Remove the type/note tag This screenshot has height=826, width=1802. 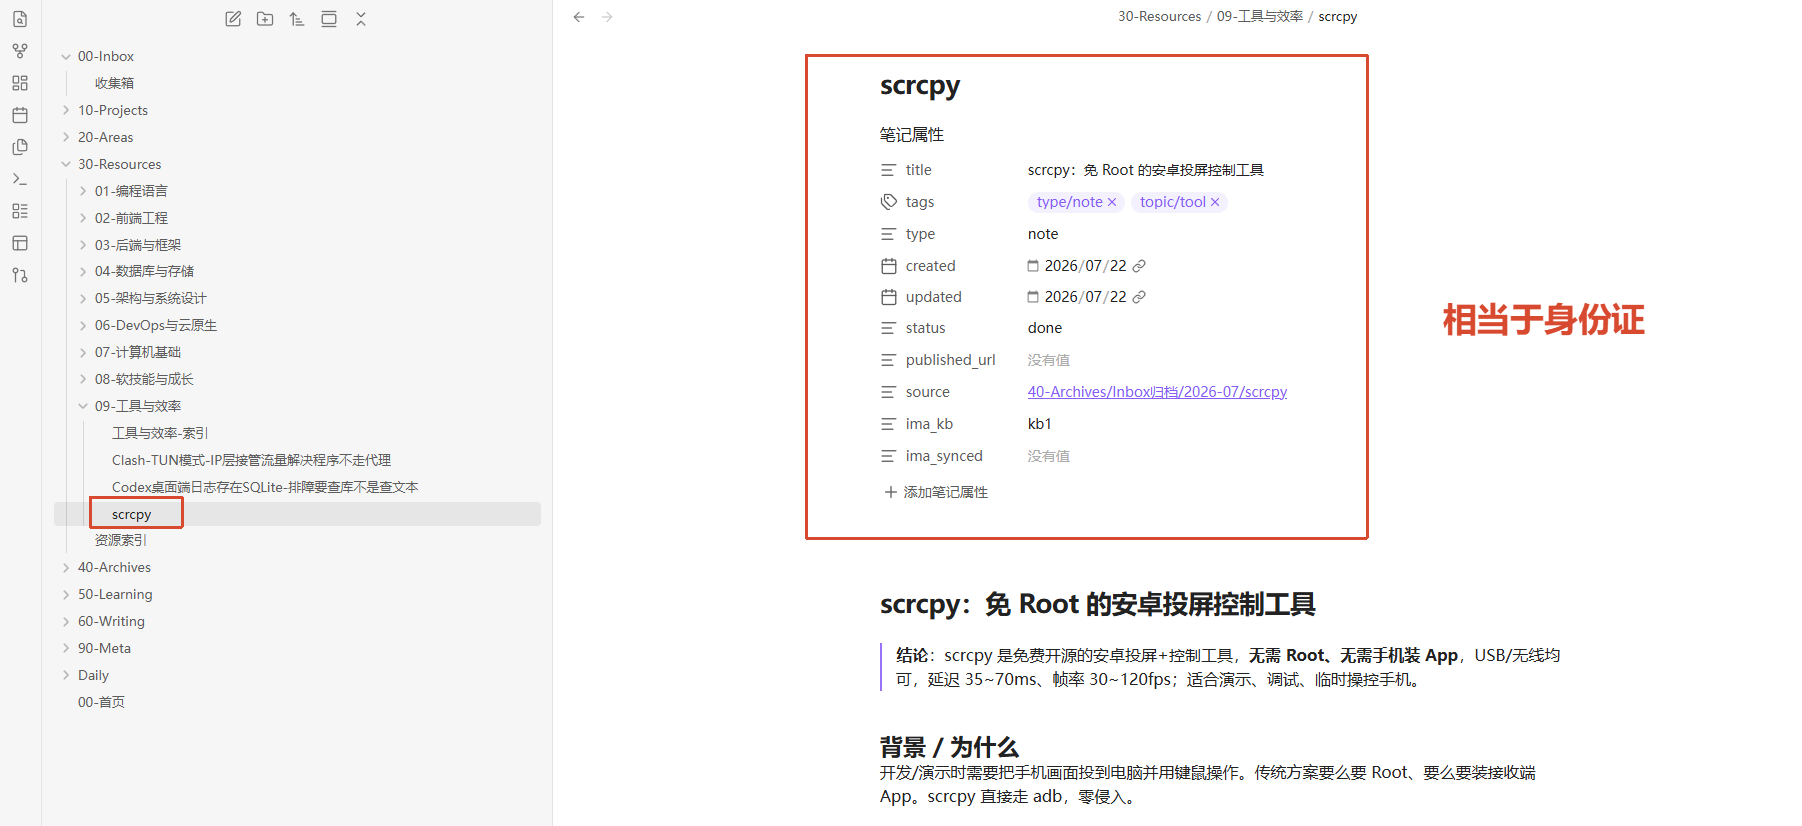(x=1112, y=202)
